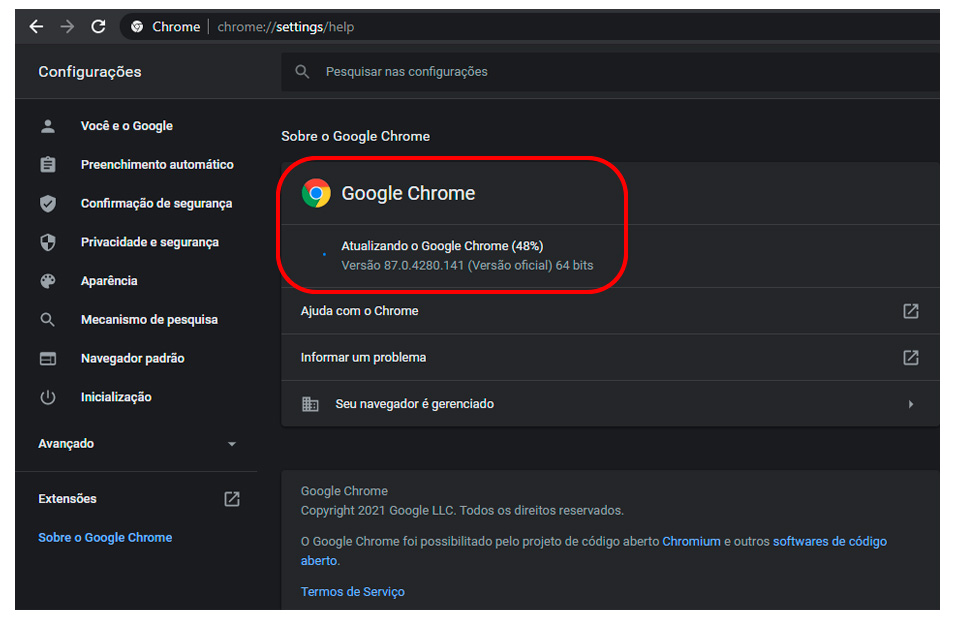Click Informar um problema row

coord(600,357)
